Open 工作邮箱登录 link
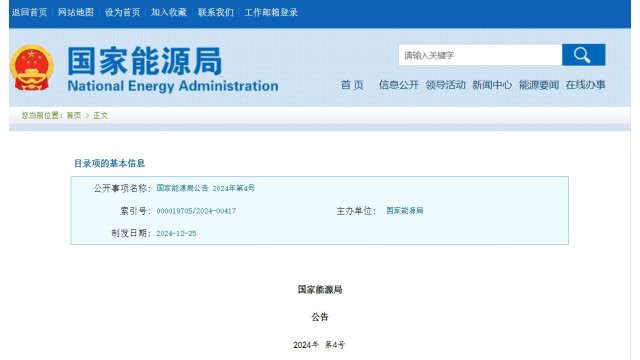Screen dimensions: 640x360 pos(271,12)
